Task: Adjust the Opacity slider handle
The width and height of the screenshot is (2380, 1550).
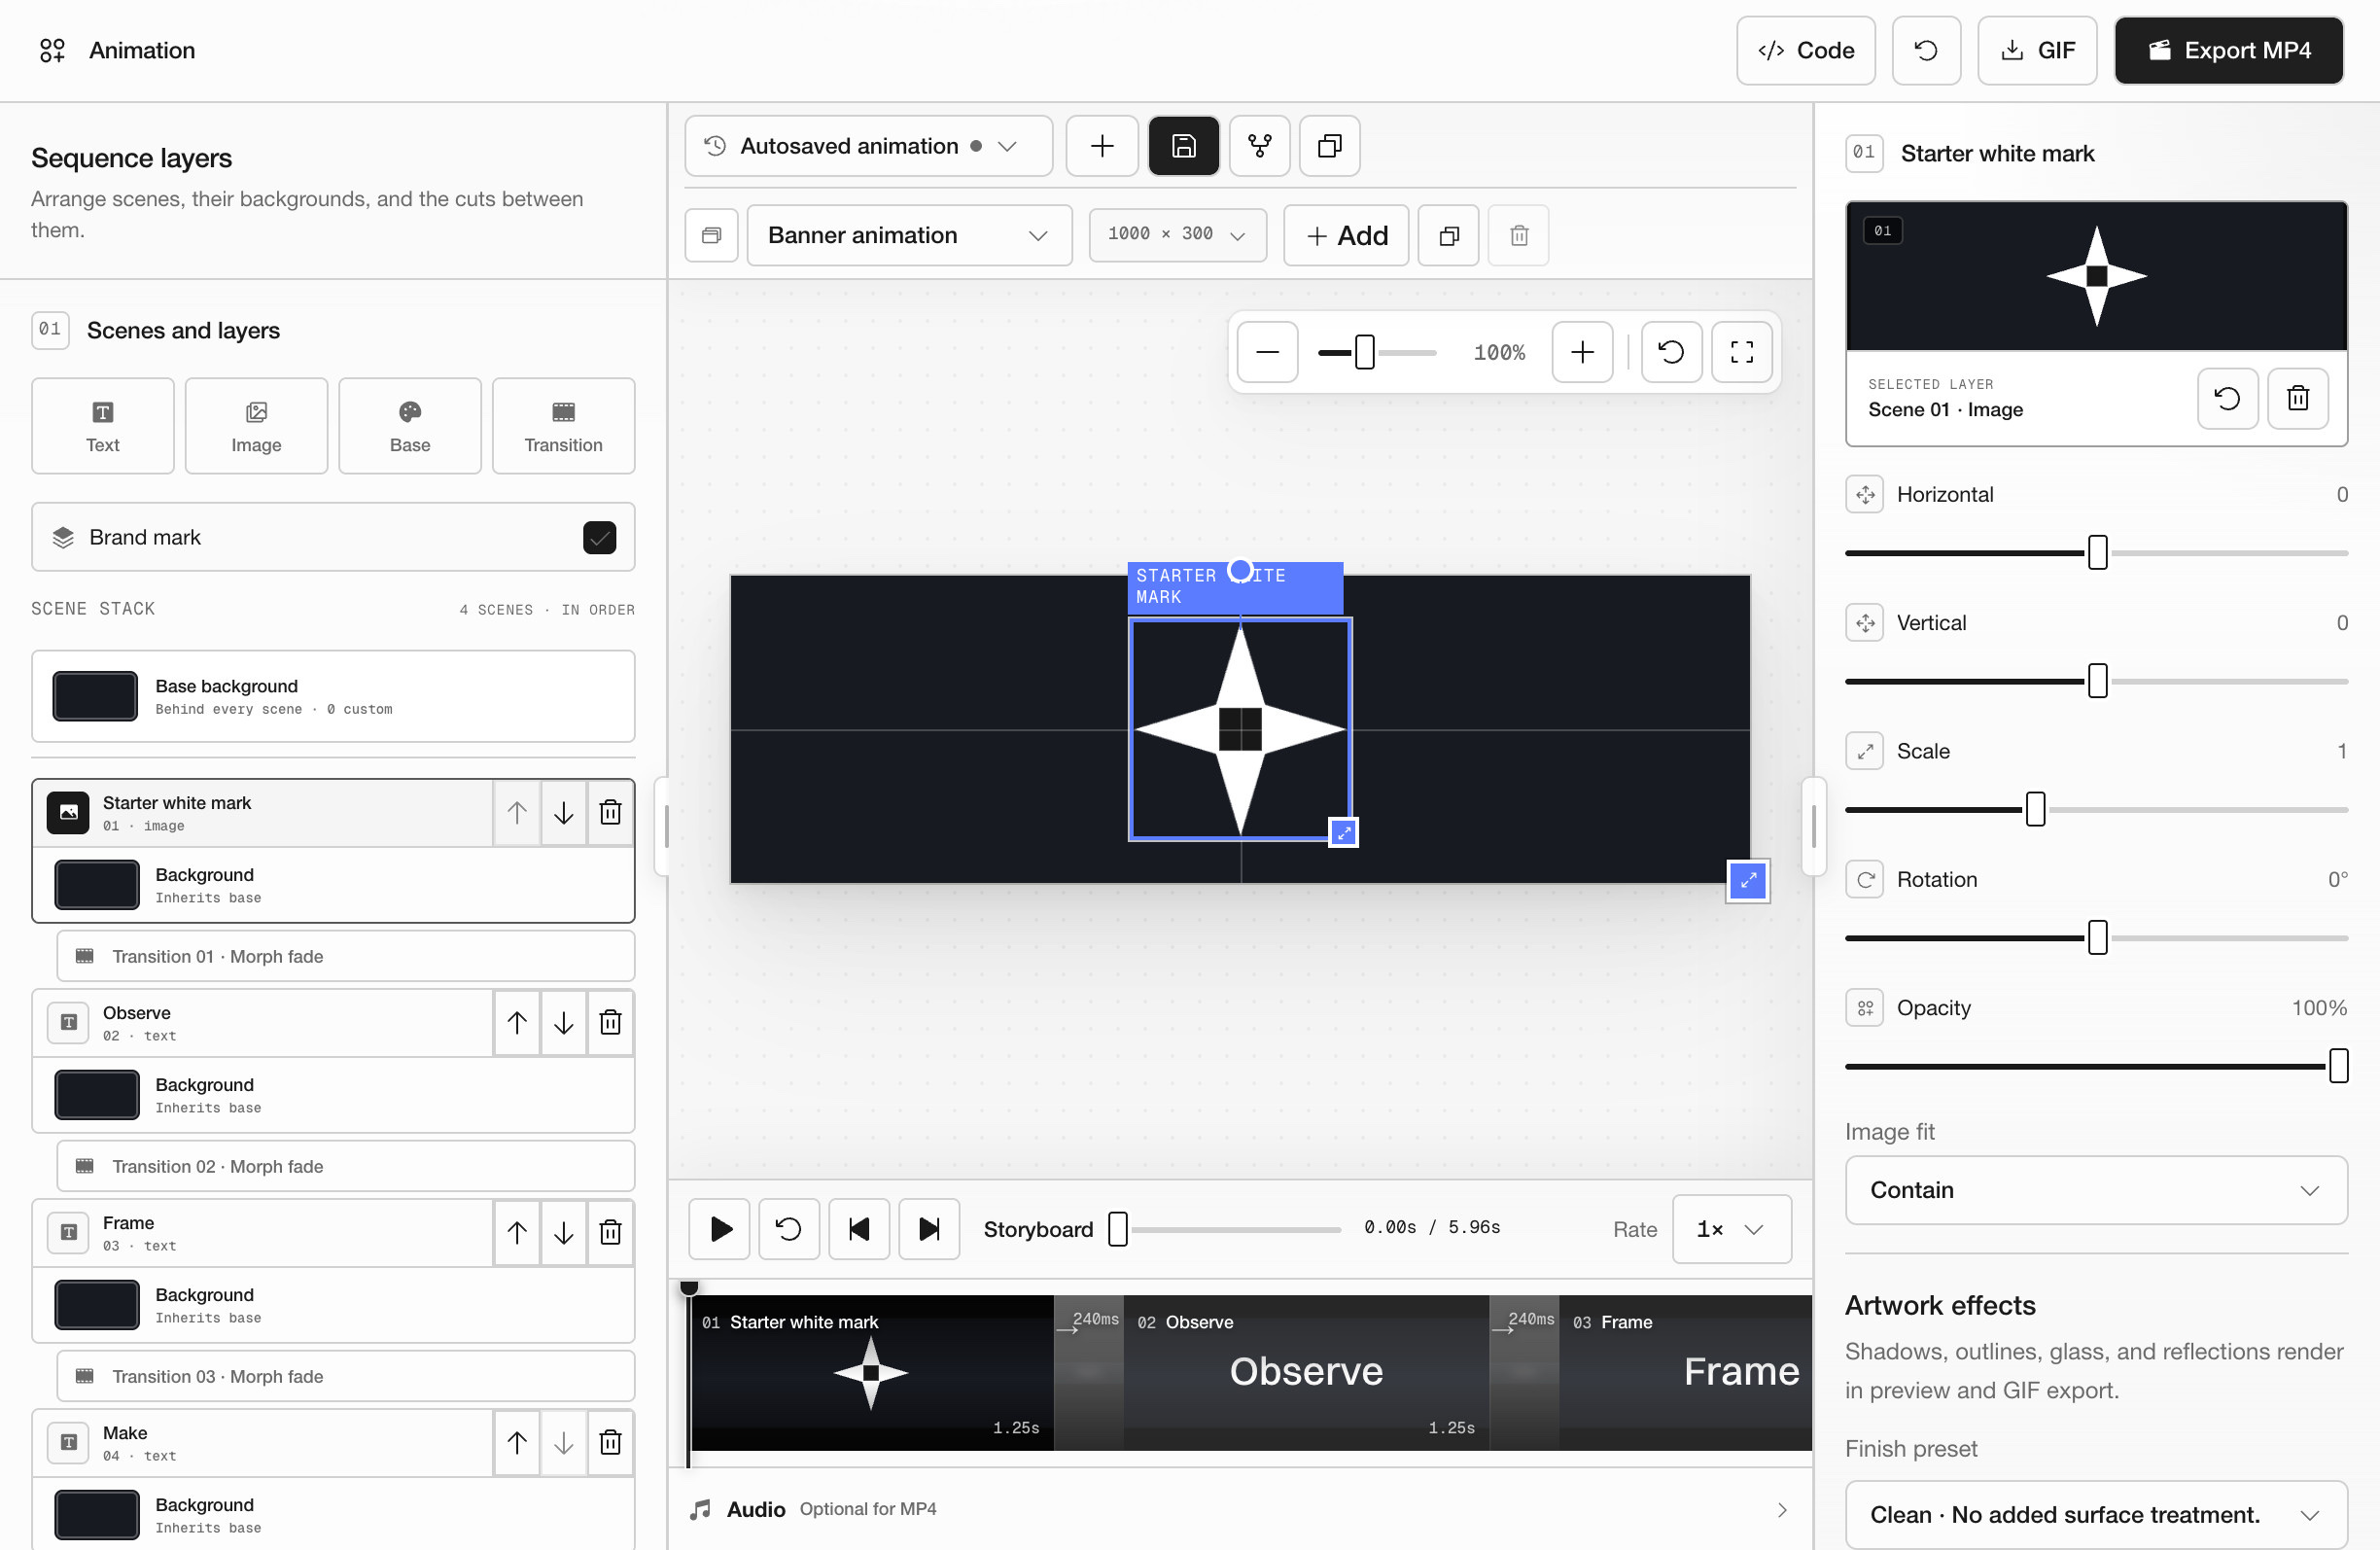Action: (2338, 1066)
